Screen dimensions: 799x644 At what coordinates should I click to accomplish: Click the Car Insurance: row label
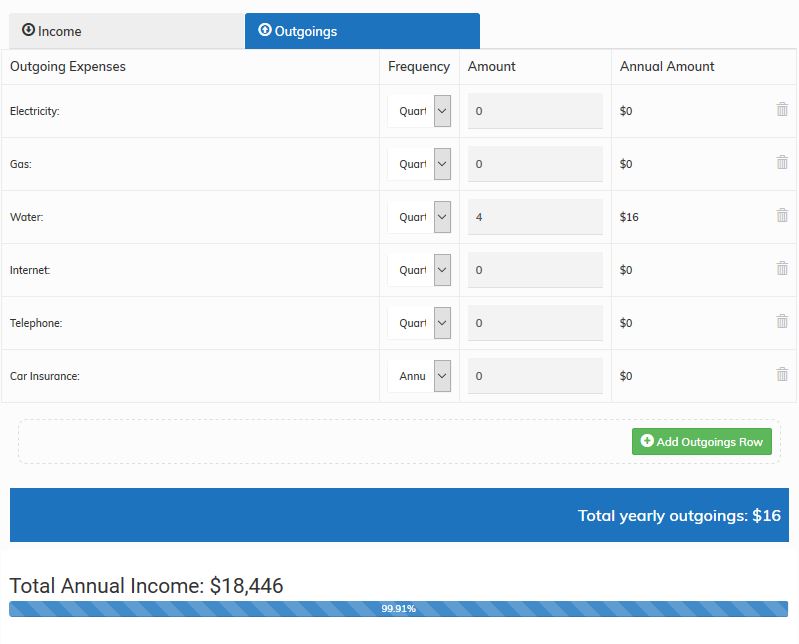[45, 376]
